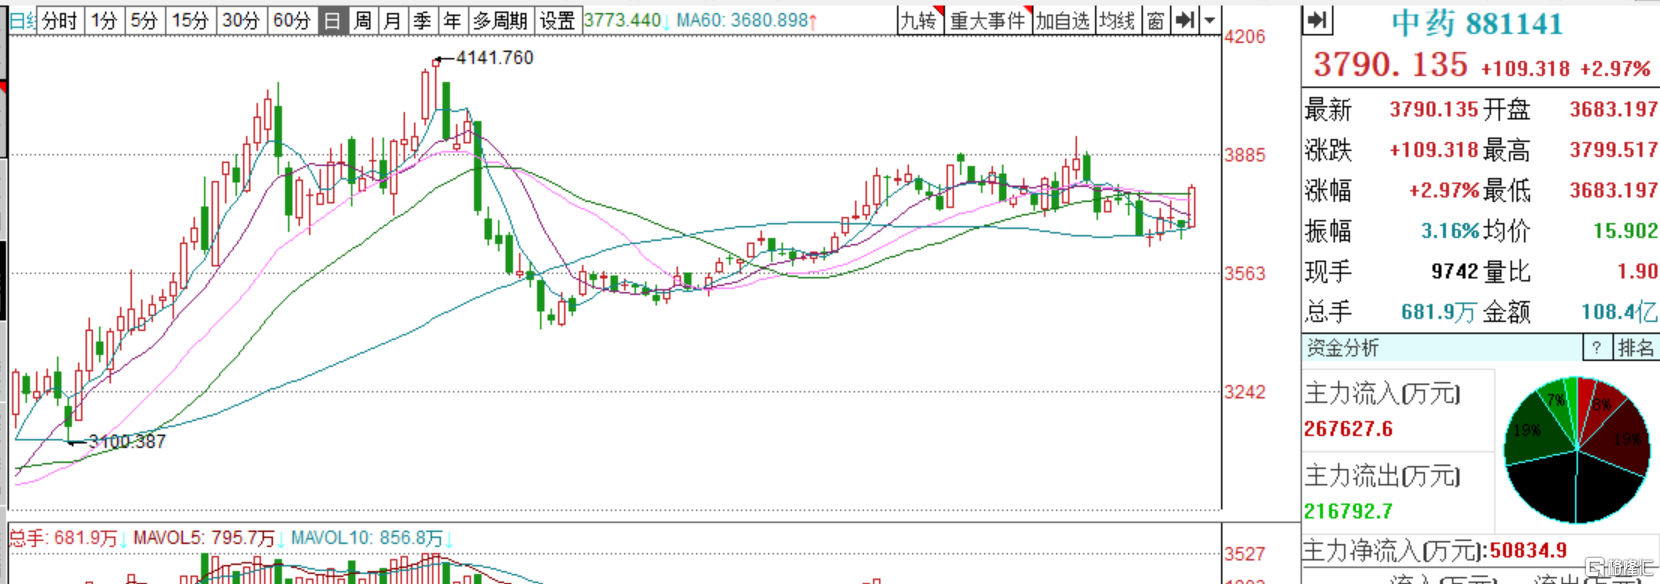The height and width of the screenshot is (584, 1660).
Task: Switch to 周 weekly K-line
Action: click(x=363, y=21)
